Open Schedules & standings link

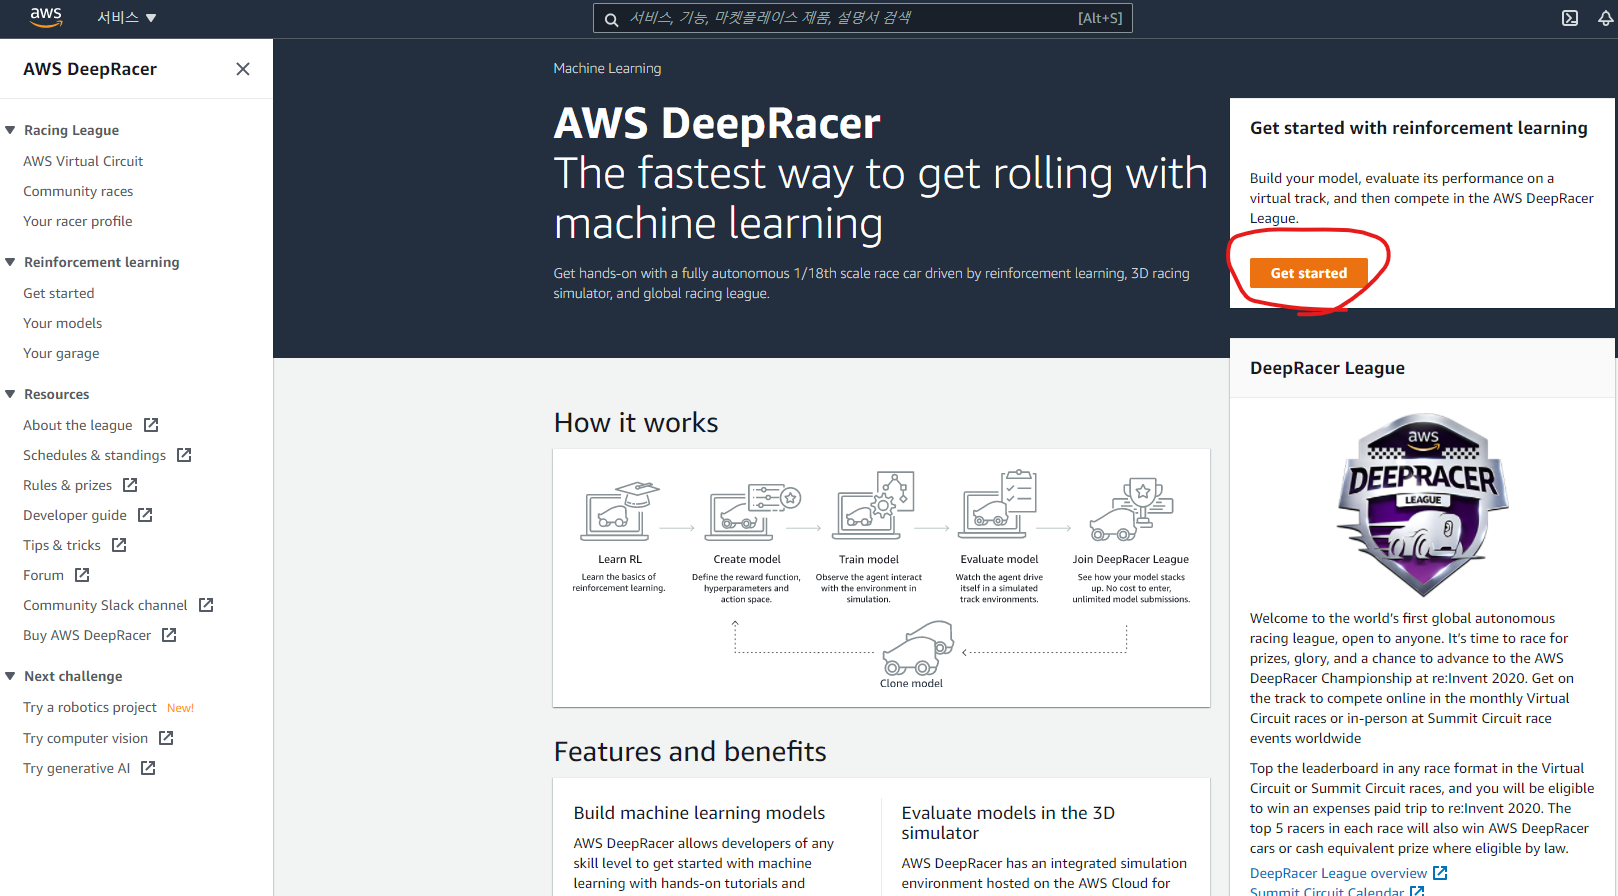(x=95, y=455)
